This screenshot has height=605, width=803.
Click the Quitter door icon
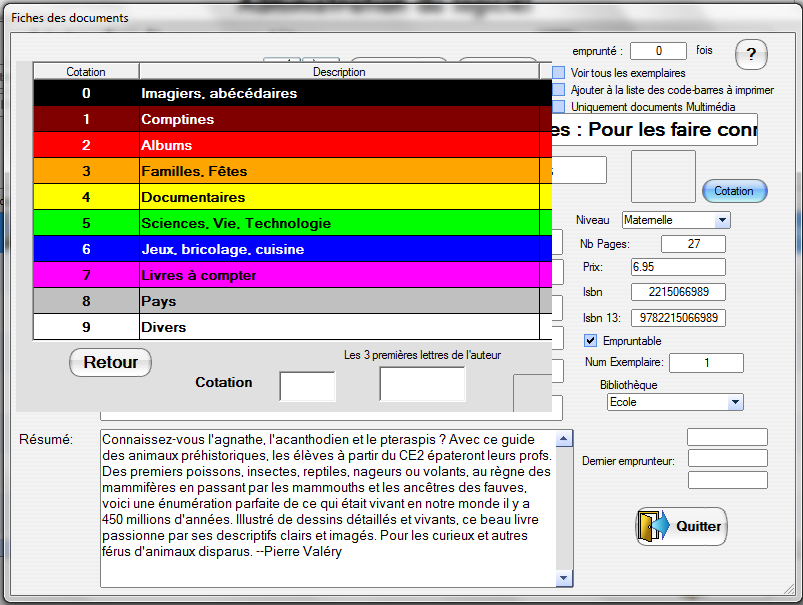651,526
